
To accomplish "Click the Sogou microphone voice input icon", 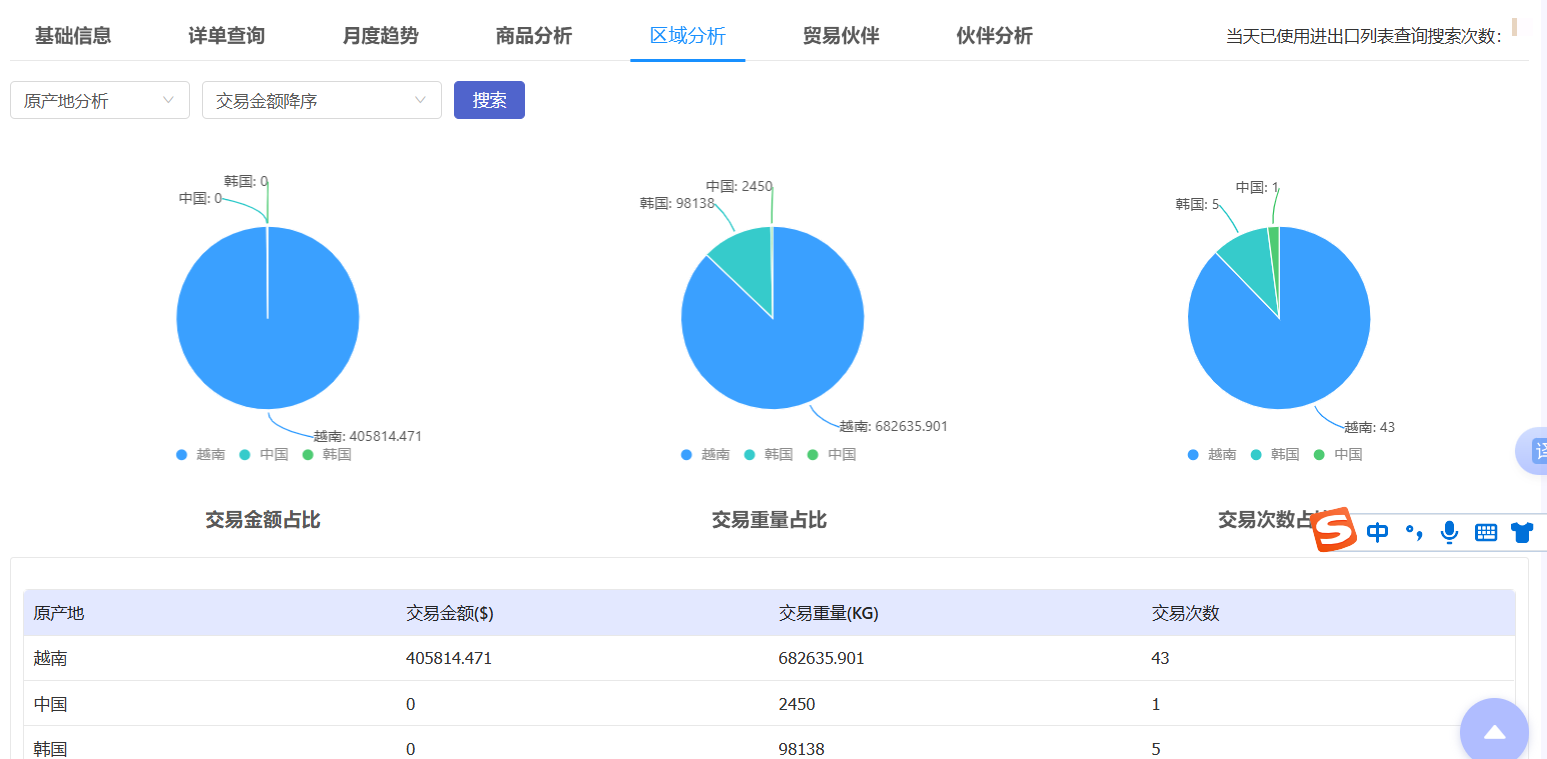I will 1449,532.
